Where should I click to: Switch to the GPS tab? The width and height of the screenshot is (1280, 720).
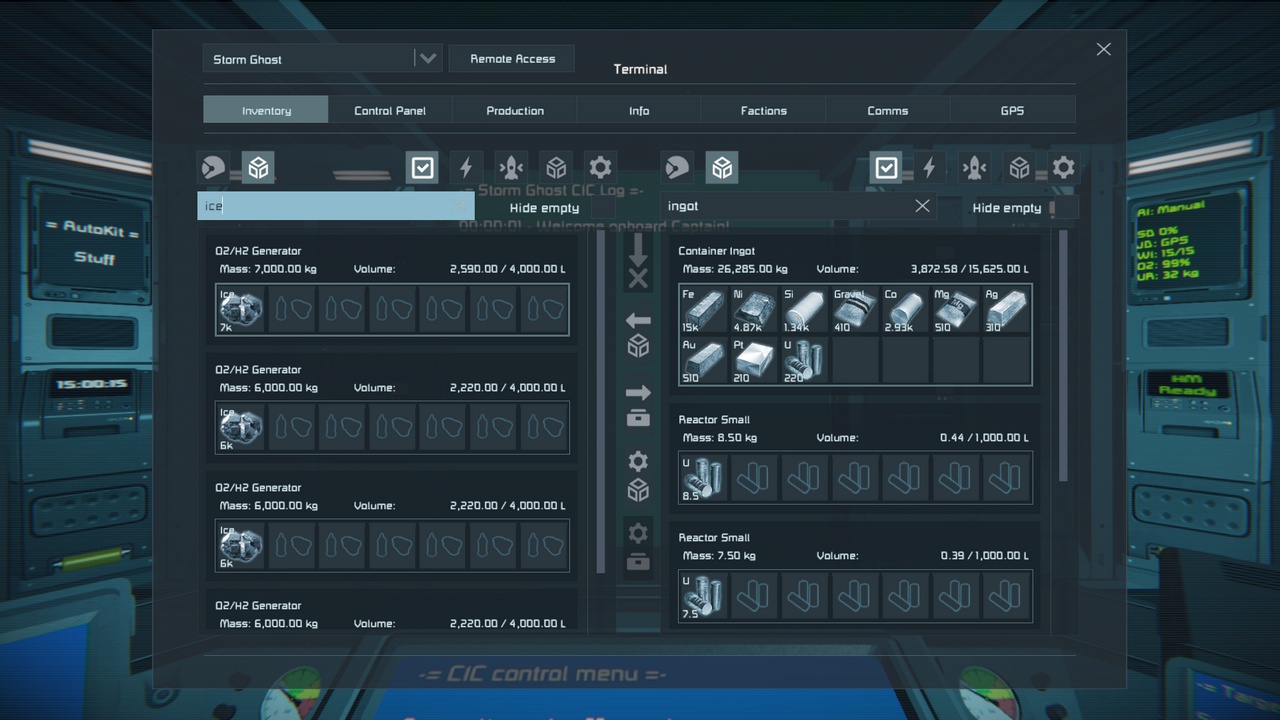coord(1012,110)
